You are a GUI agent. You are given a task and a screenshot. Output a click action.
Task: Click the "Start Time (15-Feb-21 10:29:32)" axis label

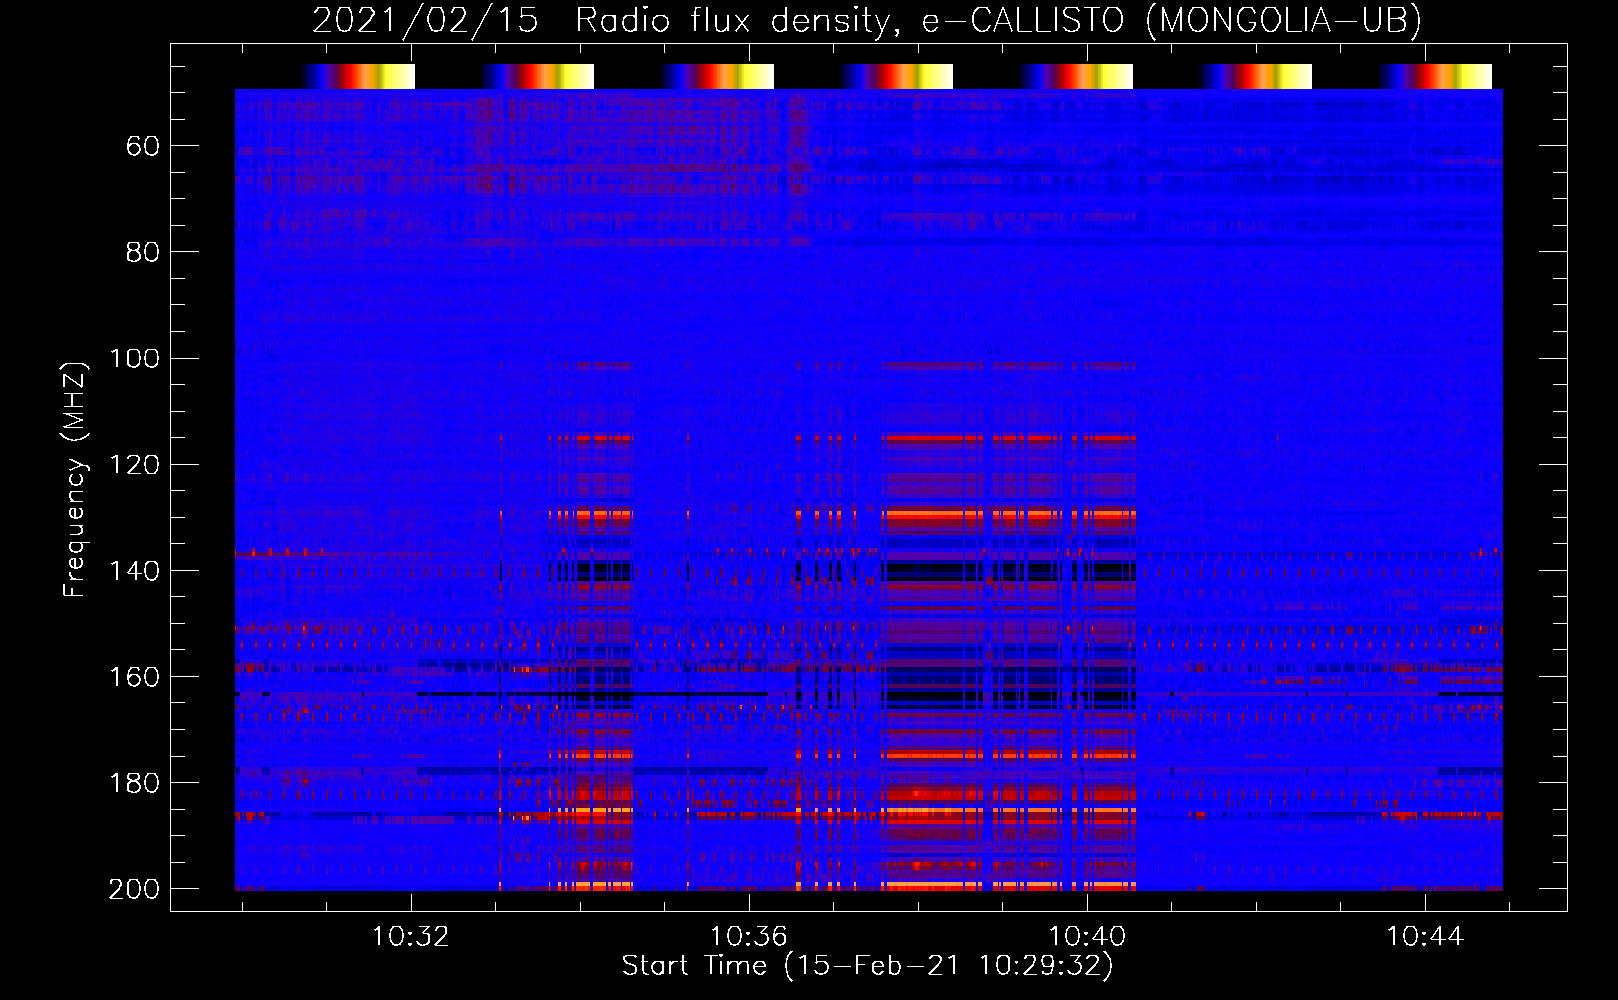867,966
